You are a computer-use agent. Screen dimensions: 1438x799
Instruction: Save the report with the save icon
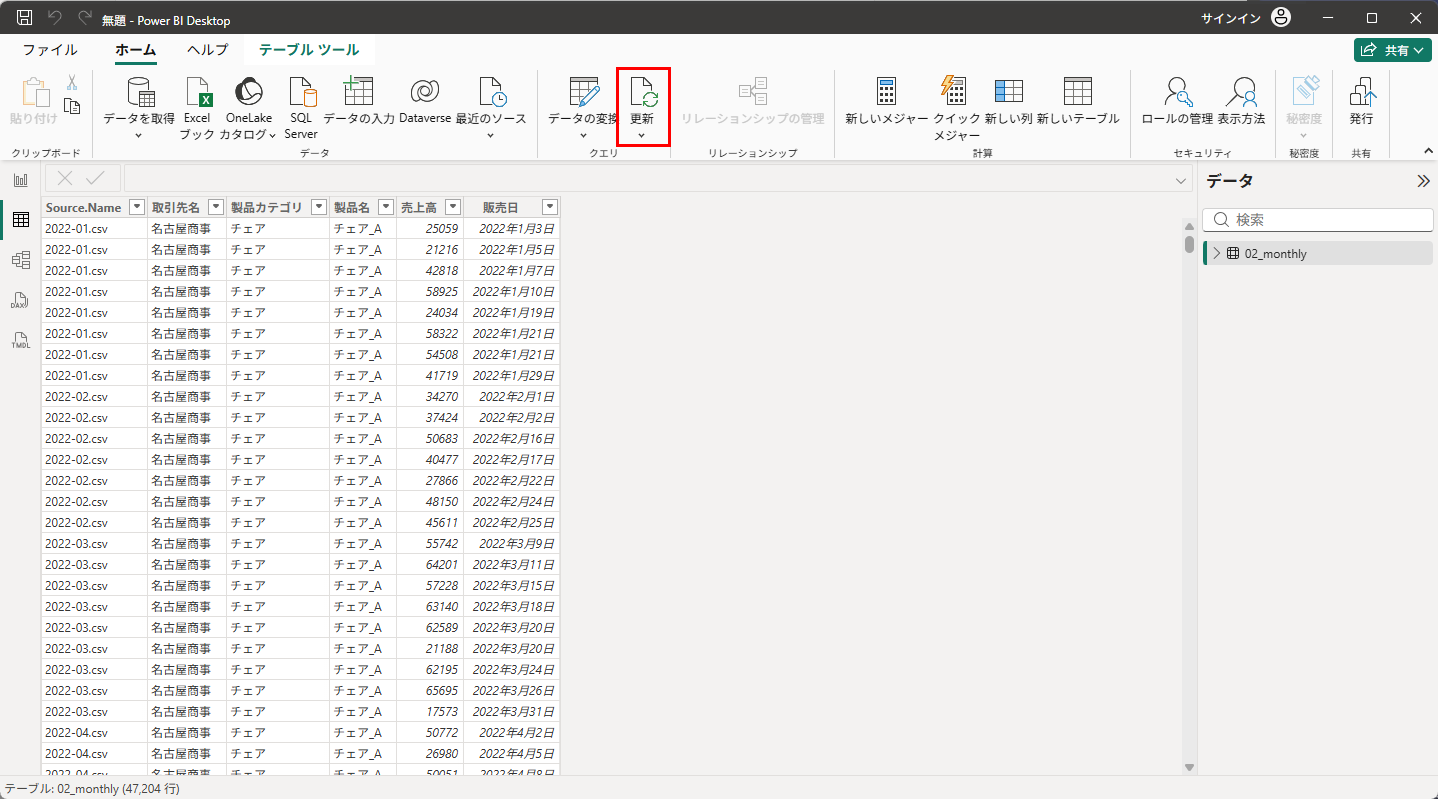(25, 18)
